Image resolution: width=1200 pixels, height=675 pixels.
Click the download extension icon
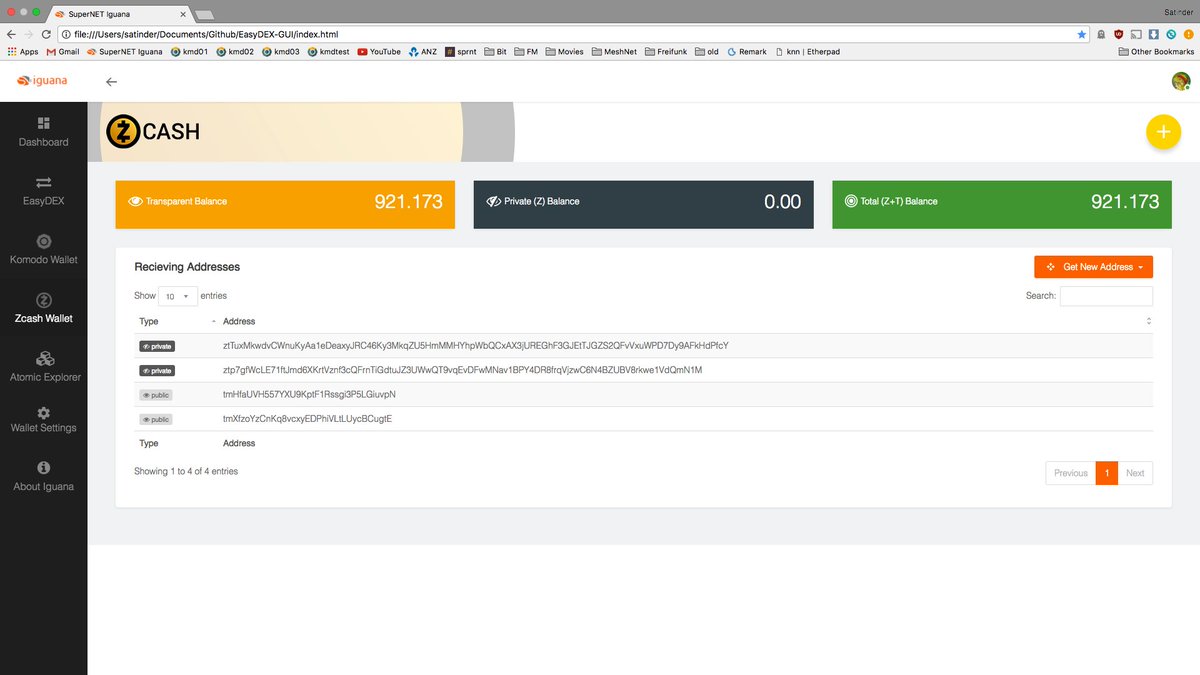point(1153,34)
